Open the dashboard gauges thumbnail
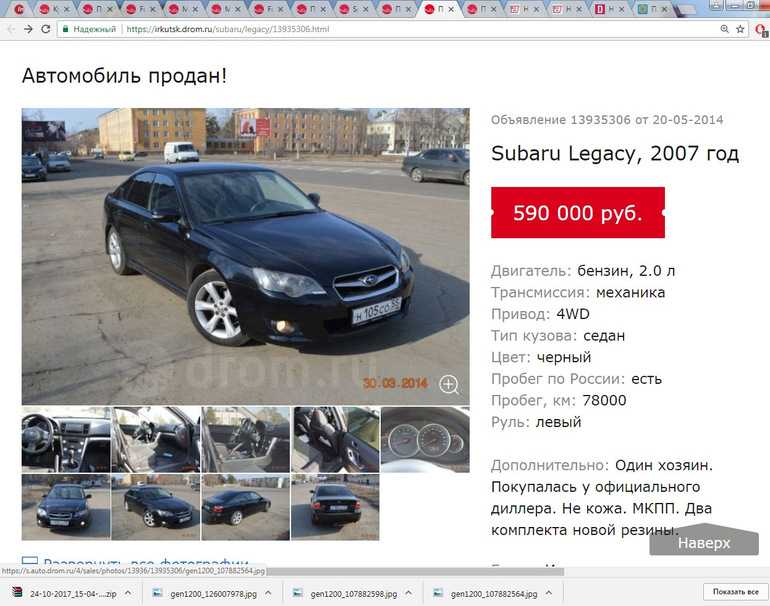The height and width of the screenshot is (606, 770). 425,440
